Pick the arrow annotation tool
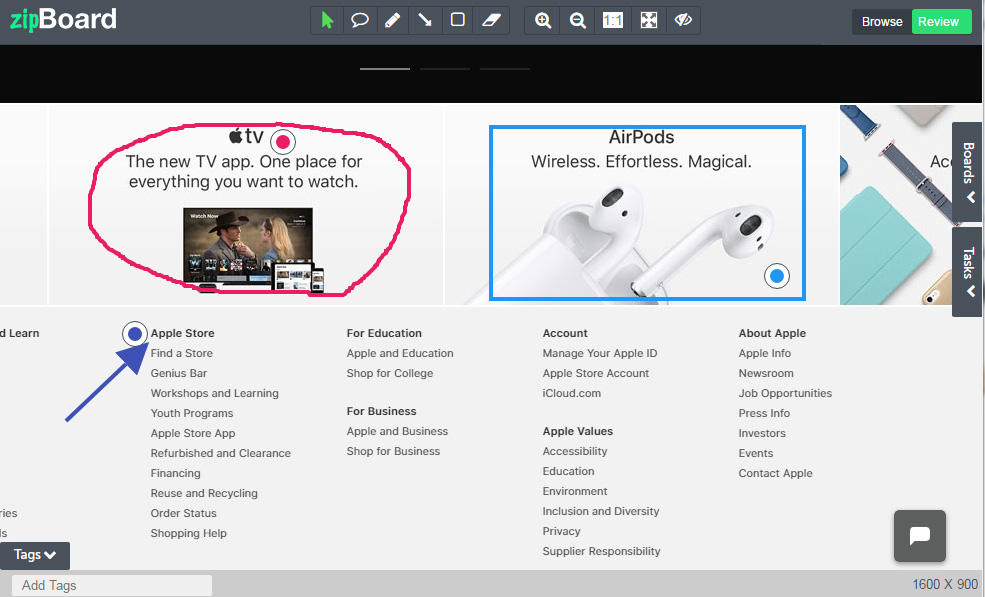This screenshot has height=597, width=985. tap(425, 20)
